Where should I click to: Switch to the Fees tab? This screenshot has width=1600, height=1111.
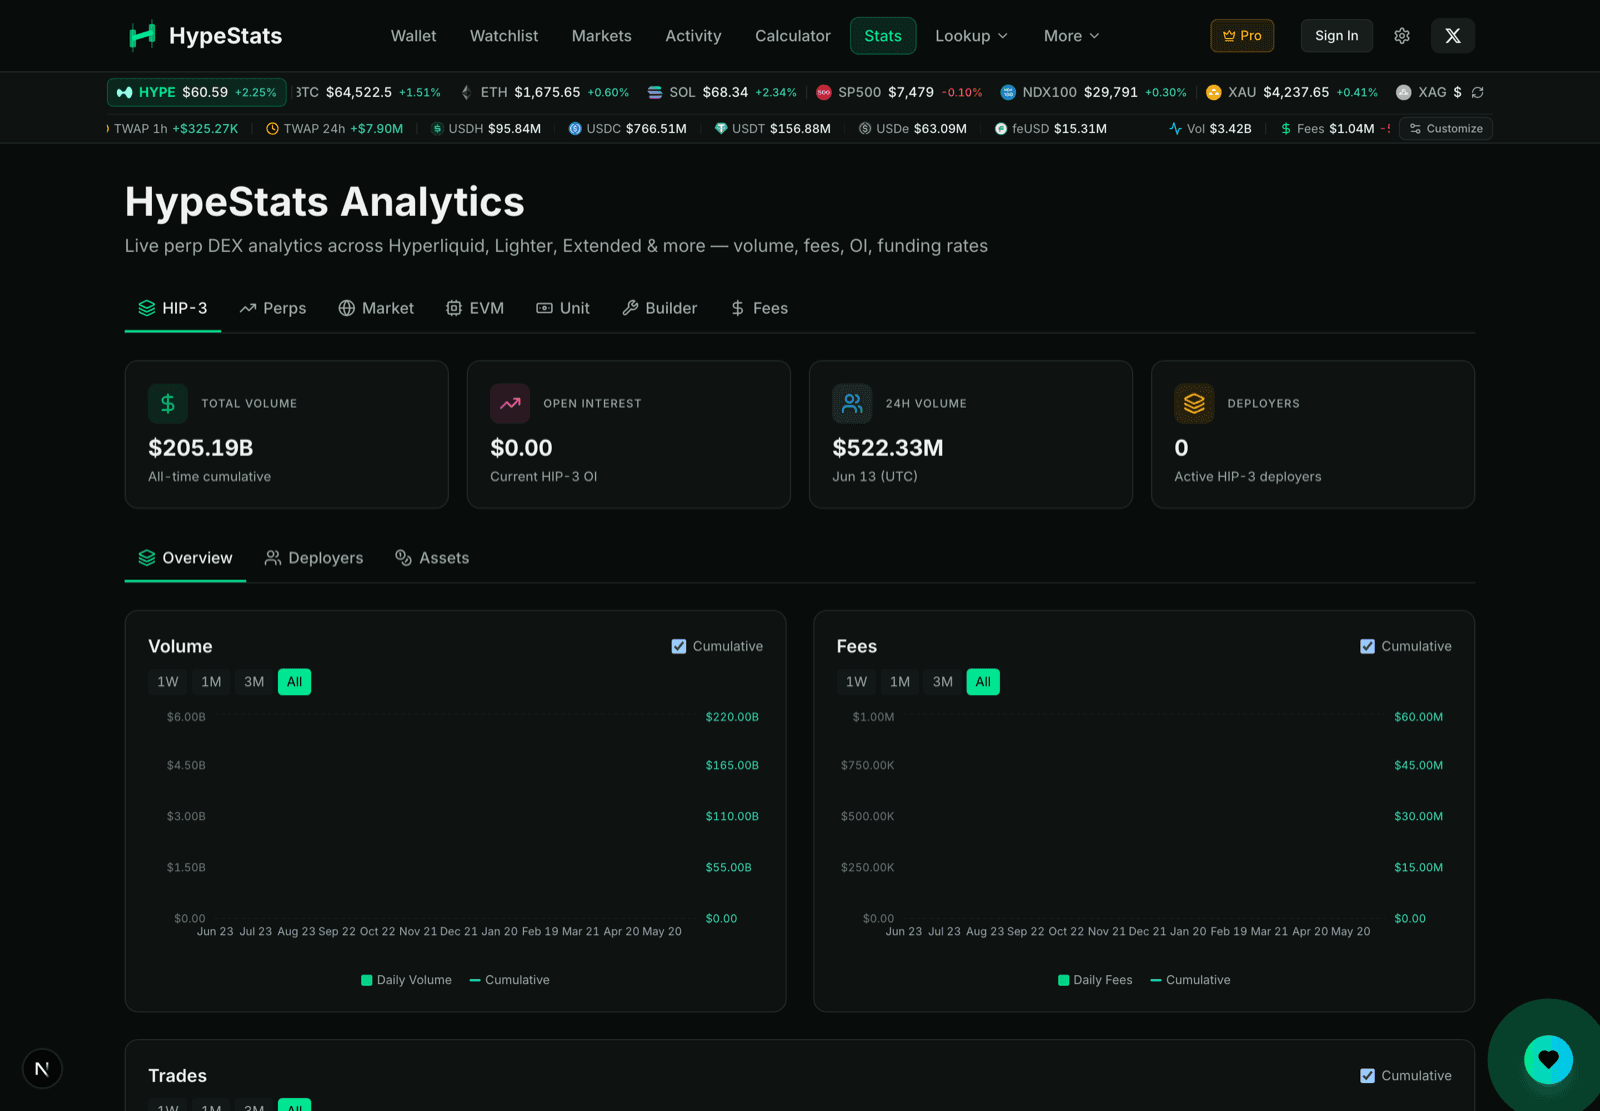tap(759, 308)
